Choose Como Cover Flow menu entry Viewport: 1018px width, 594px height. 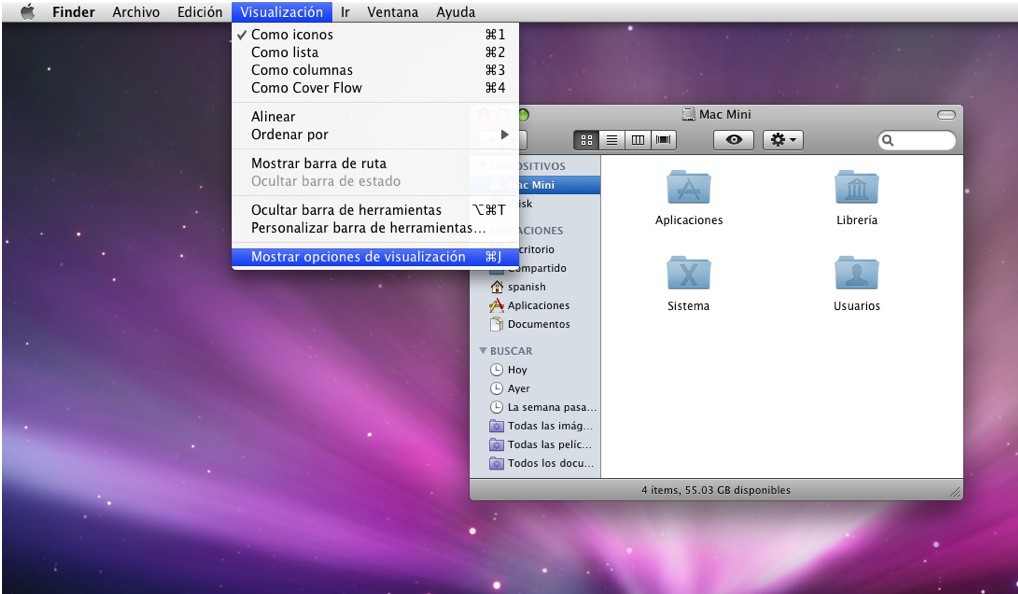point(375,88)
